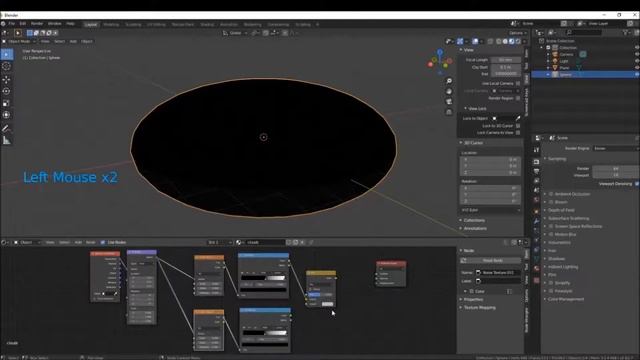Switch perspective/orthographic grid icon

[449, 112]
